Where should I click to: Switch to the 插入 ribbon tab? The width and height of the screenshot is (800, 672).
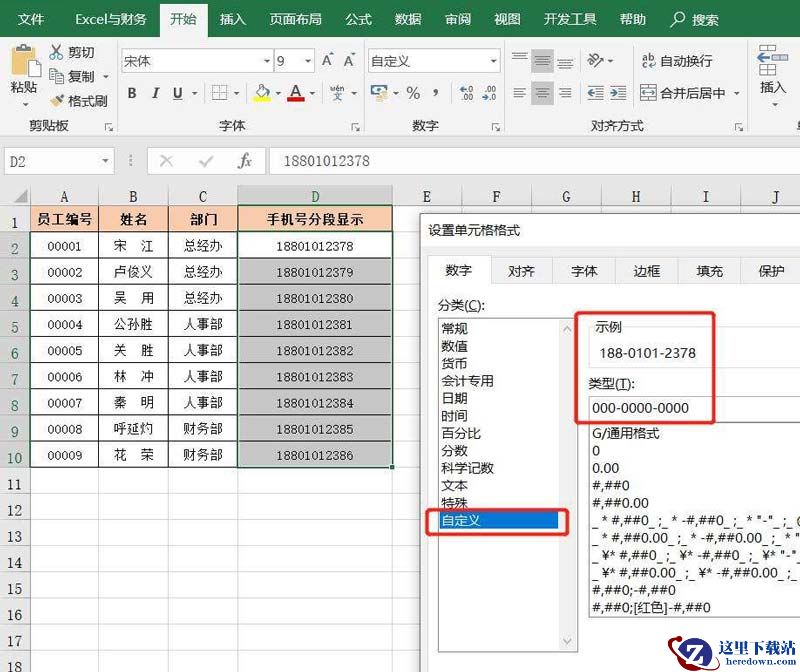(233, 19)
